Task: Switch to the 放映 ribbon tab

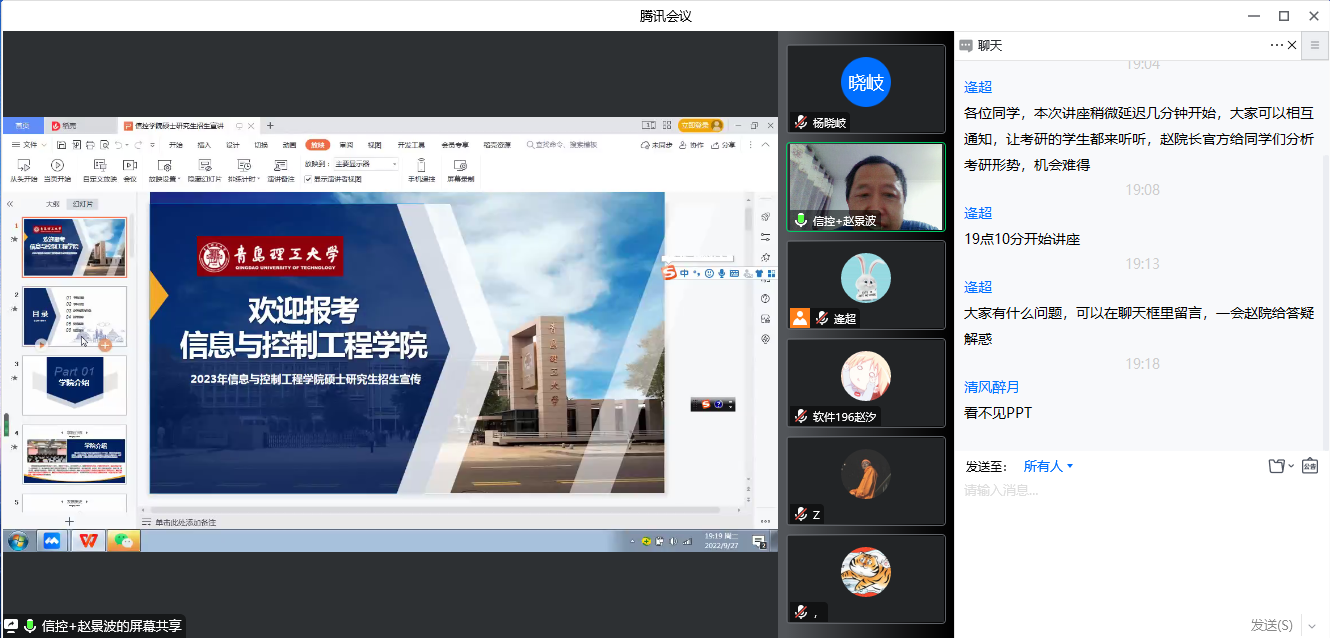Action: click(317, 145)
